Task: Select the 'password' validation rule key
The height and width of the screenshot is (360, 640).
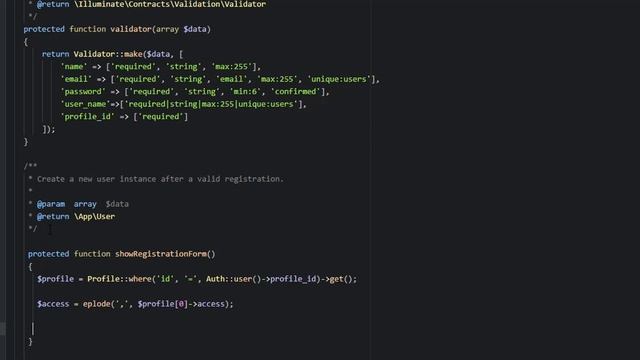Action: click(83, 92)
